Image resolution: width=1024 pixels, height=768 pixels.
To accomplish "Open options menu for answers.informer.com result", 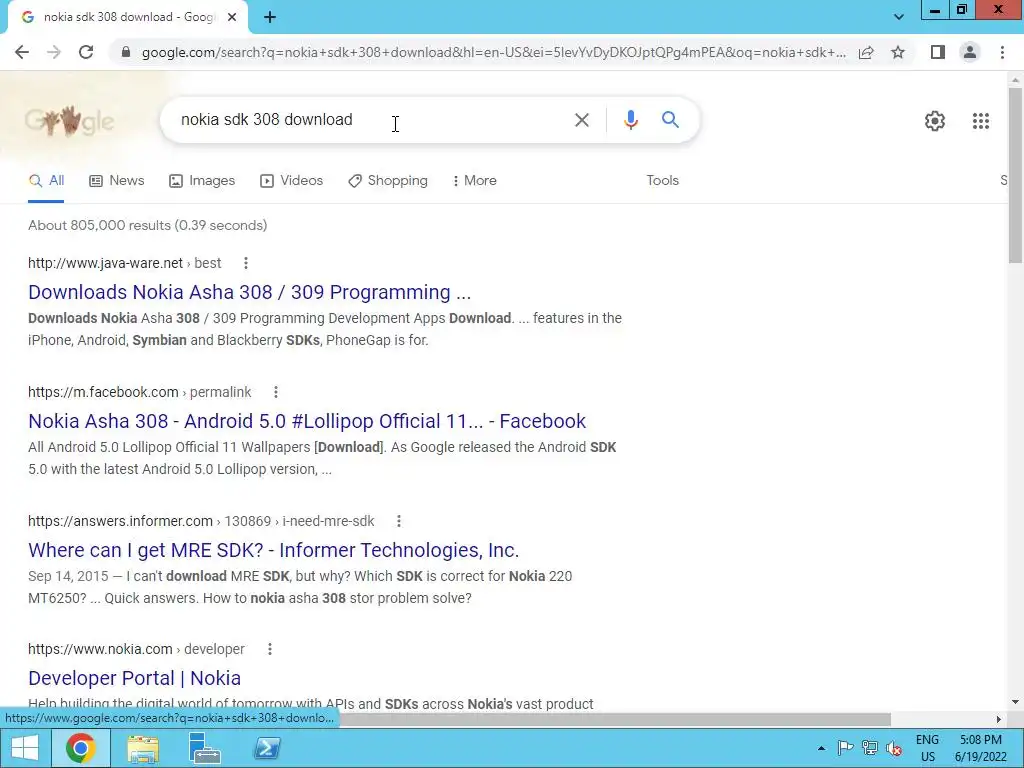I will click(398, 521).
